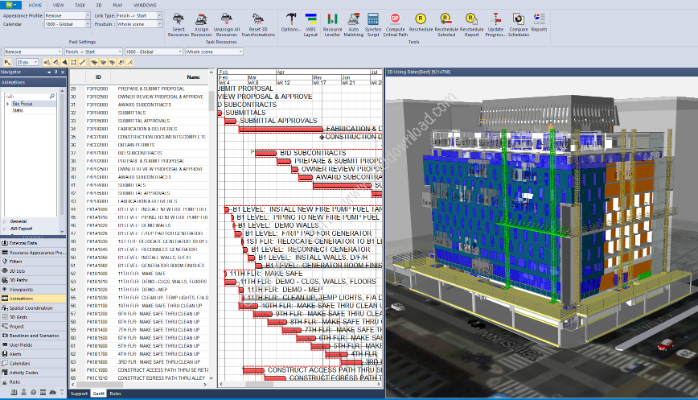Open the Alerts panel in Navigator
The image size is (698, 400).
coord(33,354)
